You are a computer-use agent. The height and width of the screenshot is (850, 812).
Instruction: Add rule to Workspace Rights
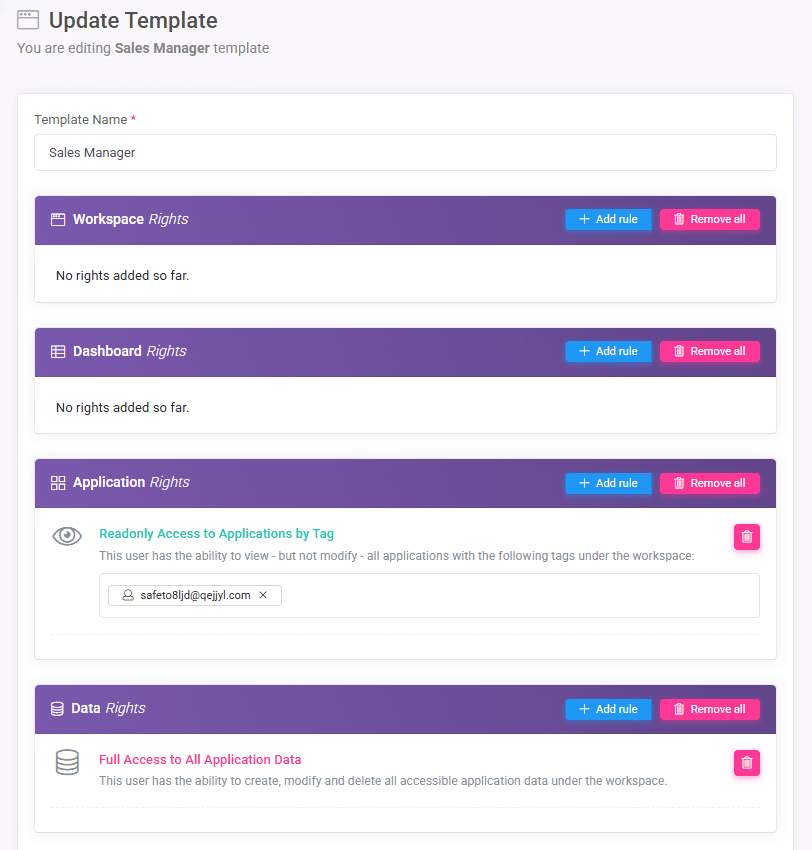click(608, 220)
